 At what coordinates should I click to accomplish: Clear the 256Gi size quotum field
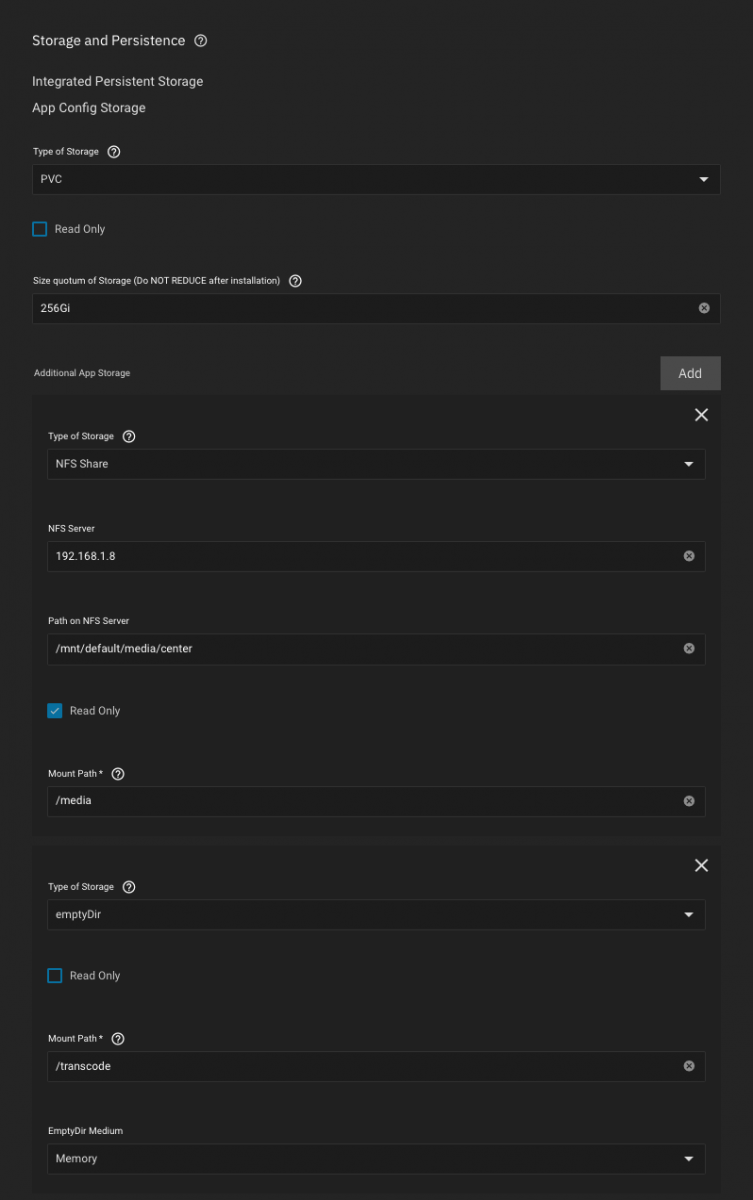pos(704,308)
